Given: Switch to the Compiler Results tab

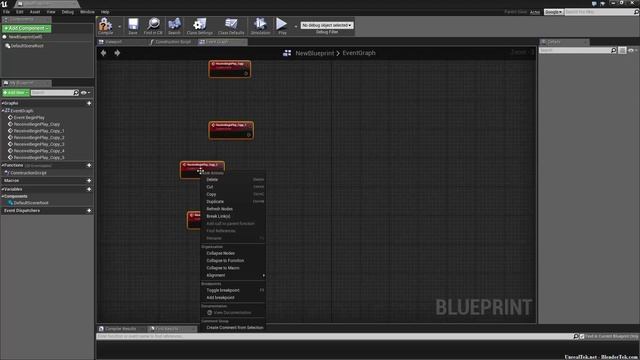Looking at the screenshot, I should [x=121, y=329].
